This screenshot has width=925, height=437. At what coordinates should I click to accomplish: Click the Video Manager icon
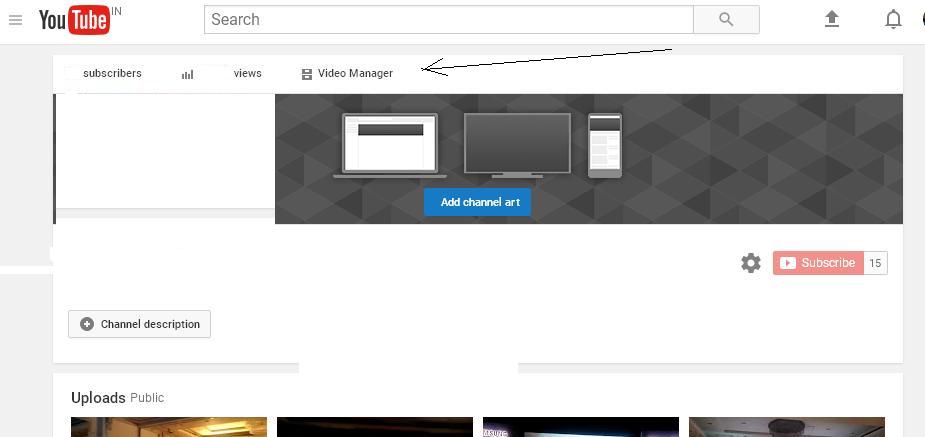[x=306, y=74]
